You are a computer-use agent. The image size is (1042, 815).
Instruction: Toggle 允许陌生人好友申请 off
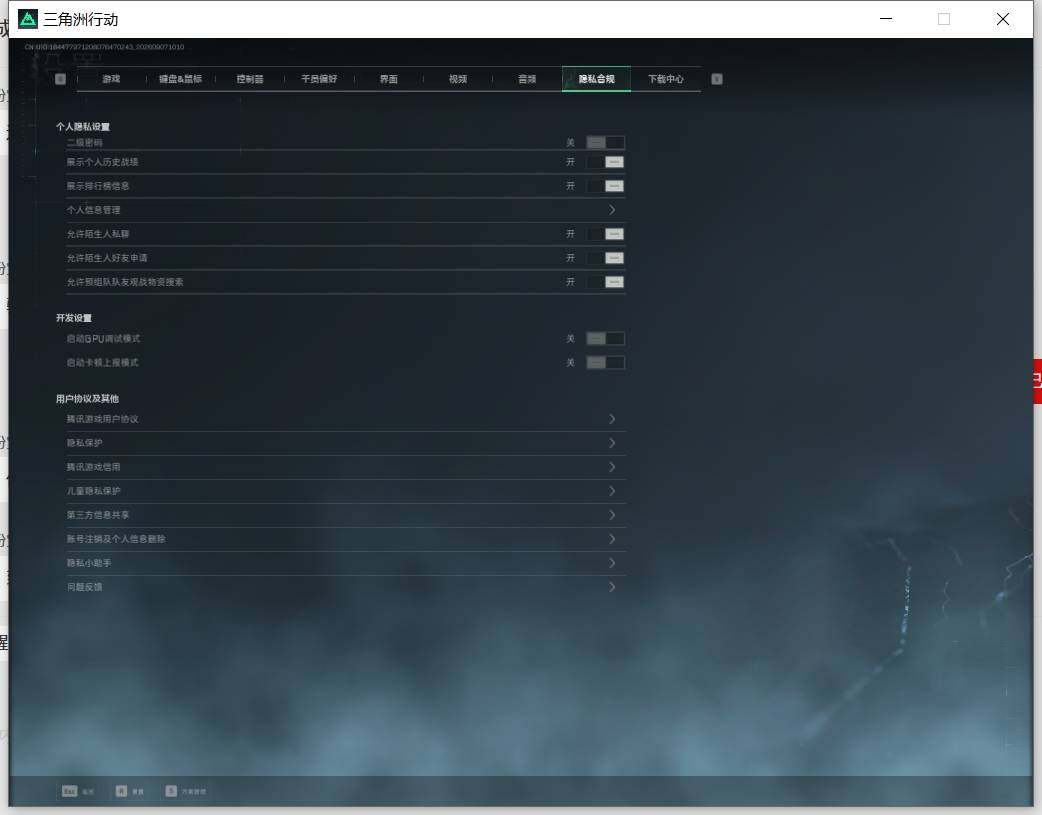(605, 258)
